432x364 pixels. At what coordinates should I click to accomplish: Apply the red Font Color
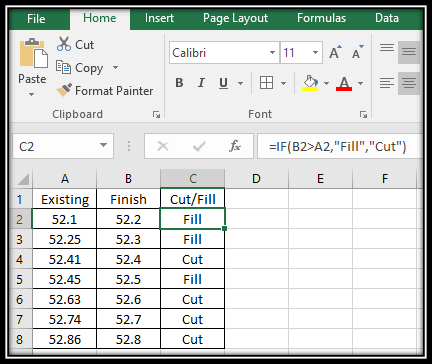click(x=344, y=83)
